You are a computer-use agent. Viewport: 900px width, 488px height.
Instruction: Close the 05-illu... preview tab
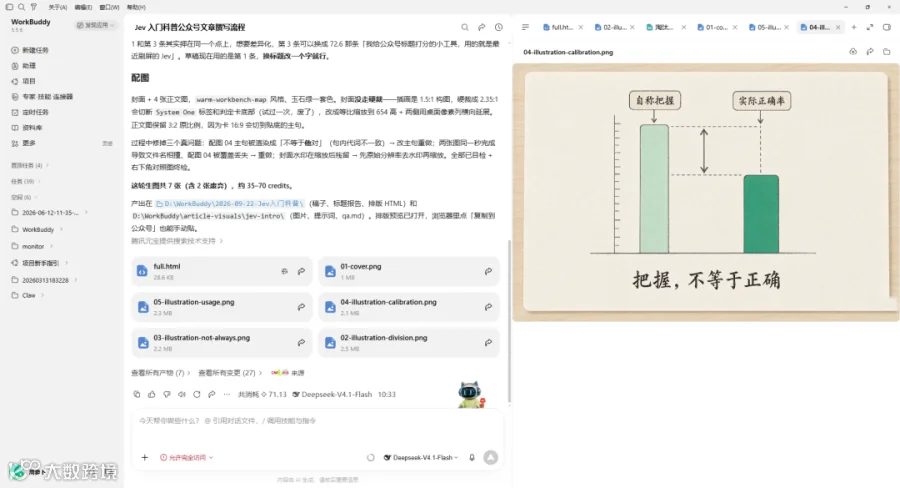click(x=786, y=27)
